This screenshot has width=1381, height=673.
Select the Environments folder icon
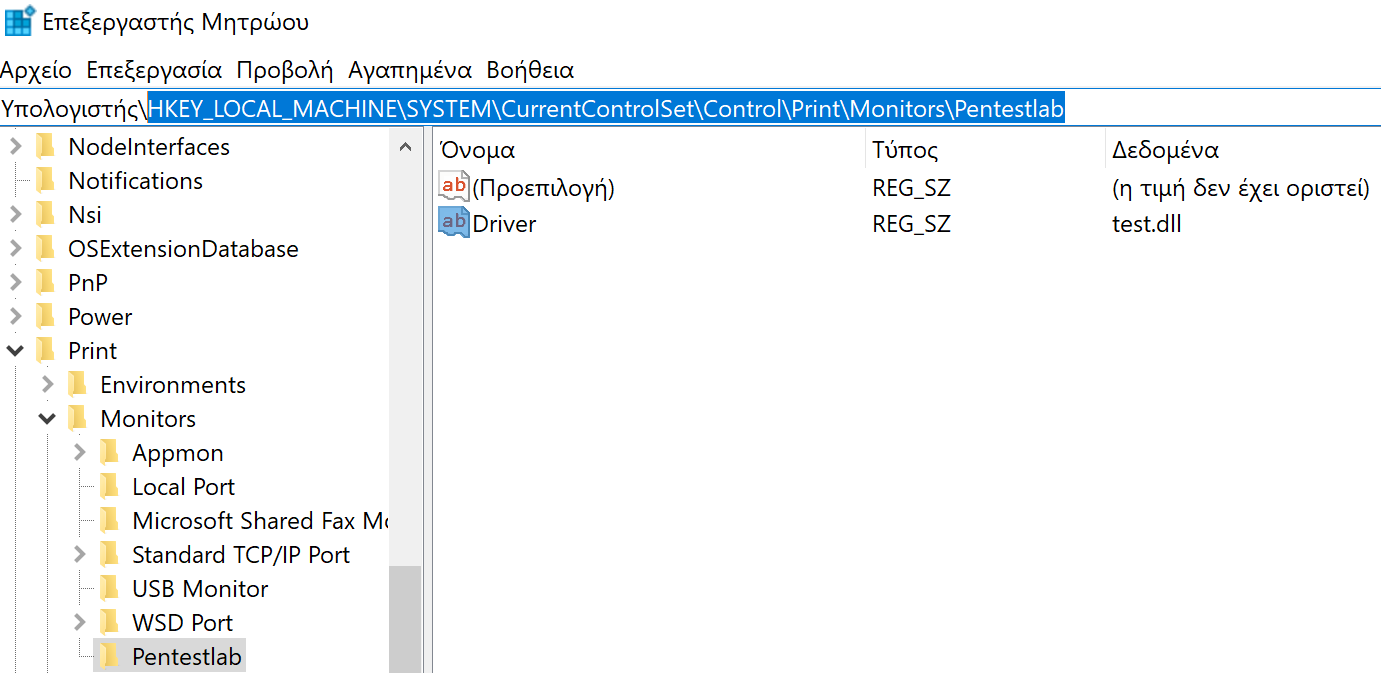pos(79,384)
